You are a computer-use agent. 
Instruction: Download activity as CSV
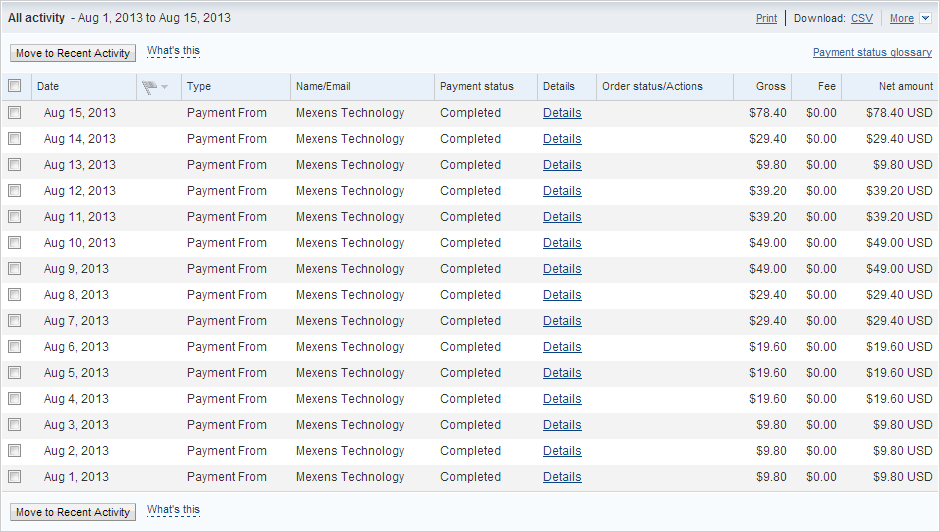coord(861,18)
